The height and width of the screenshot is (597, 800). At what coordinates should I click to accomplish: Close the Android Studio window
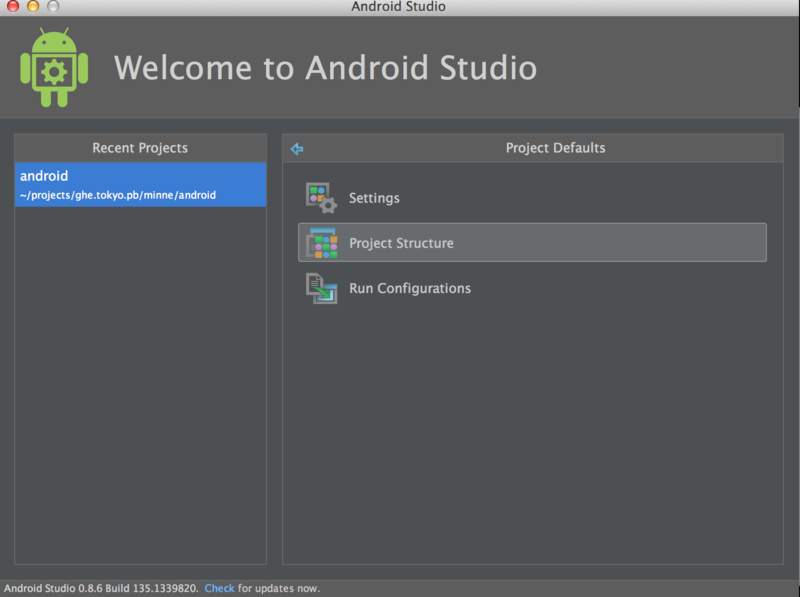13,6
